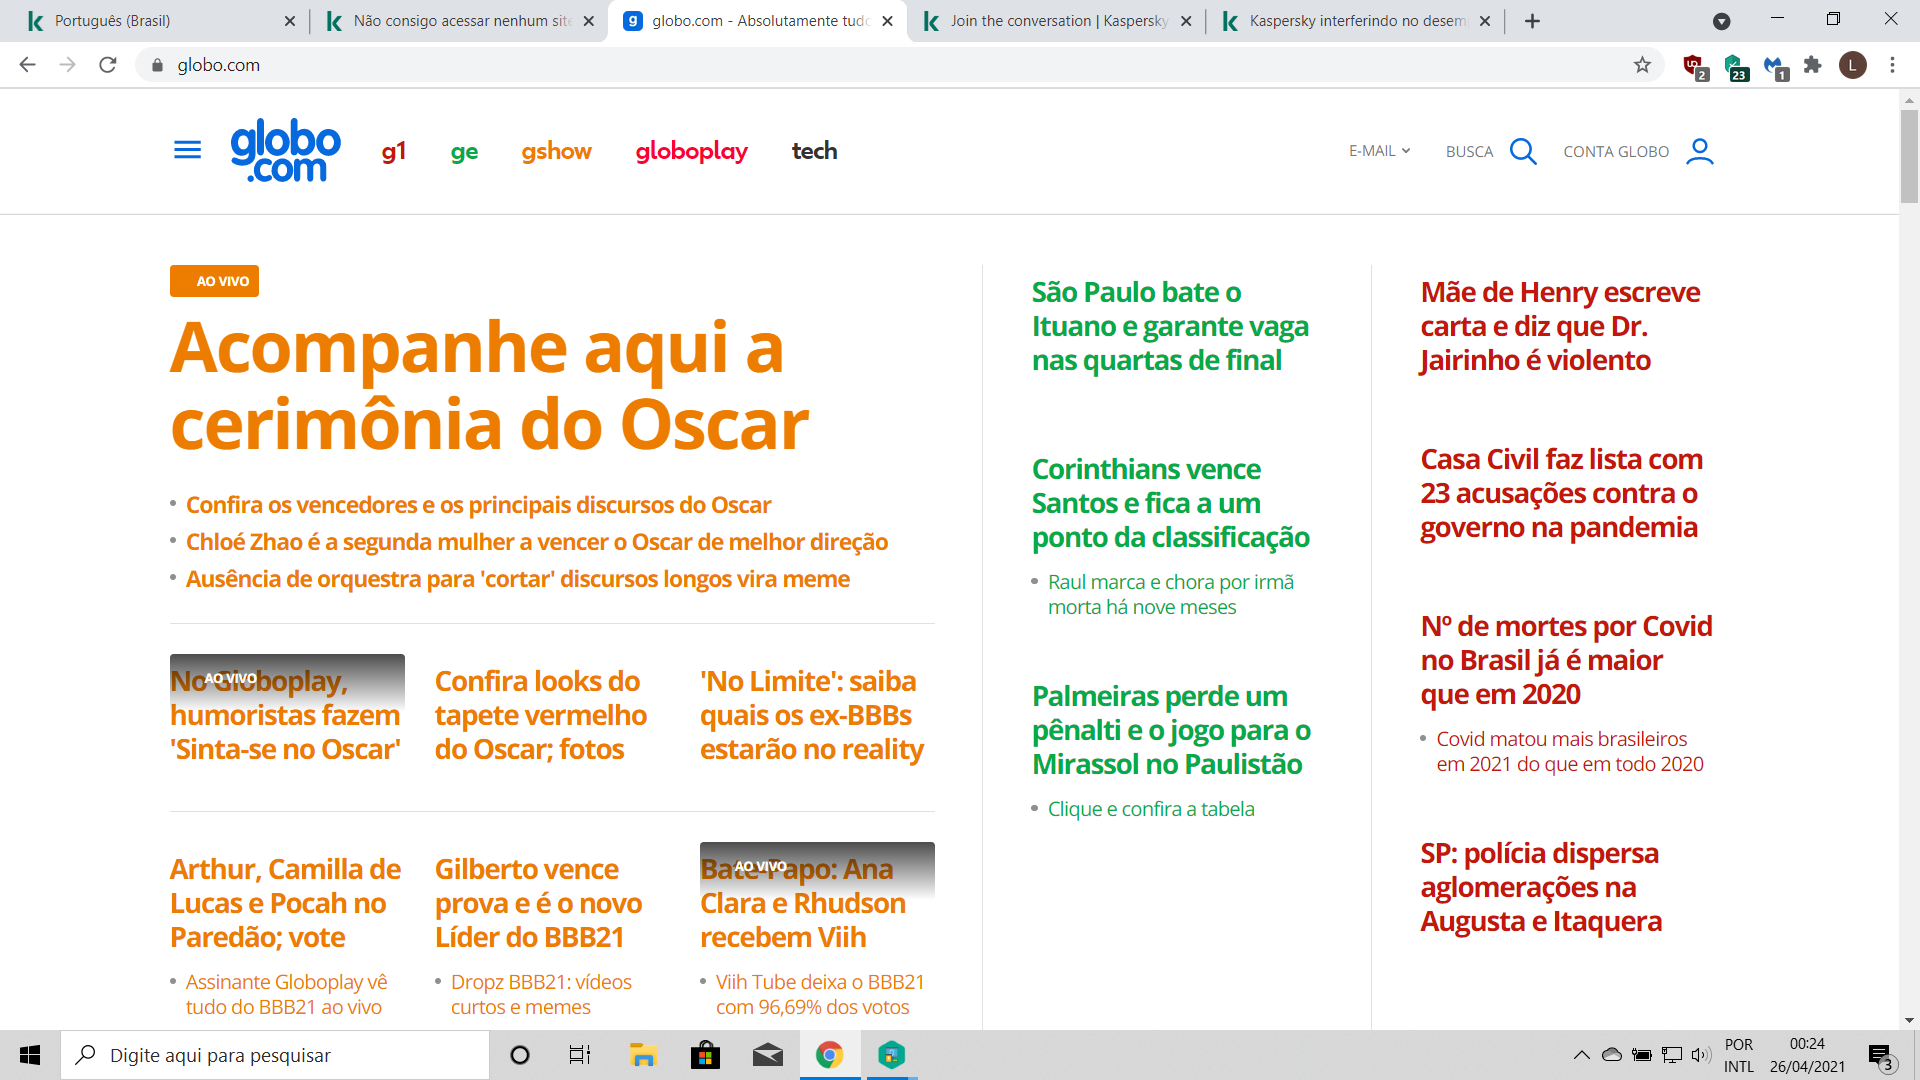Open headline about Chloé Zhao's Oscar

click(x=536, y=542)
